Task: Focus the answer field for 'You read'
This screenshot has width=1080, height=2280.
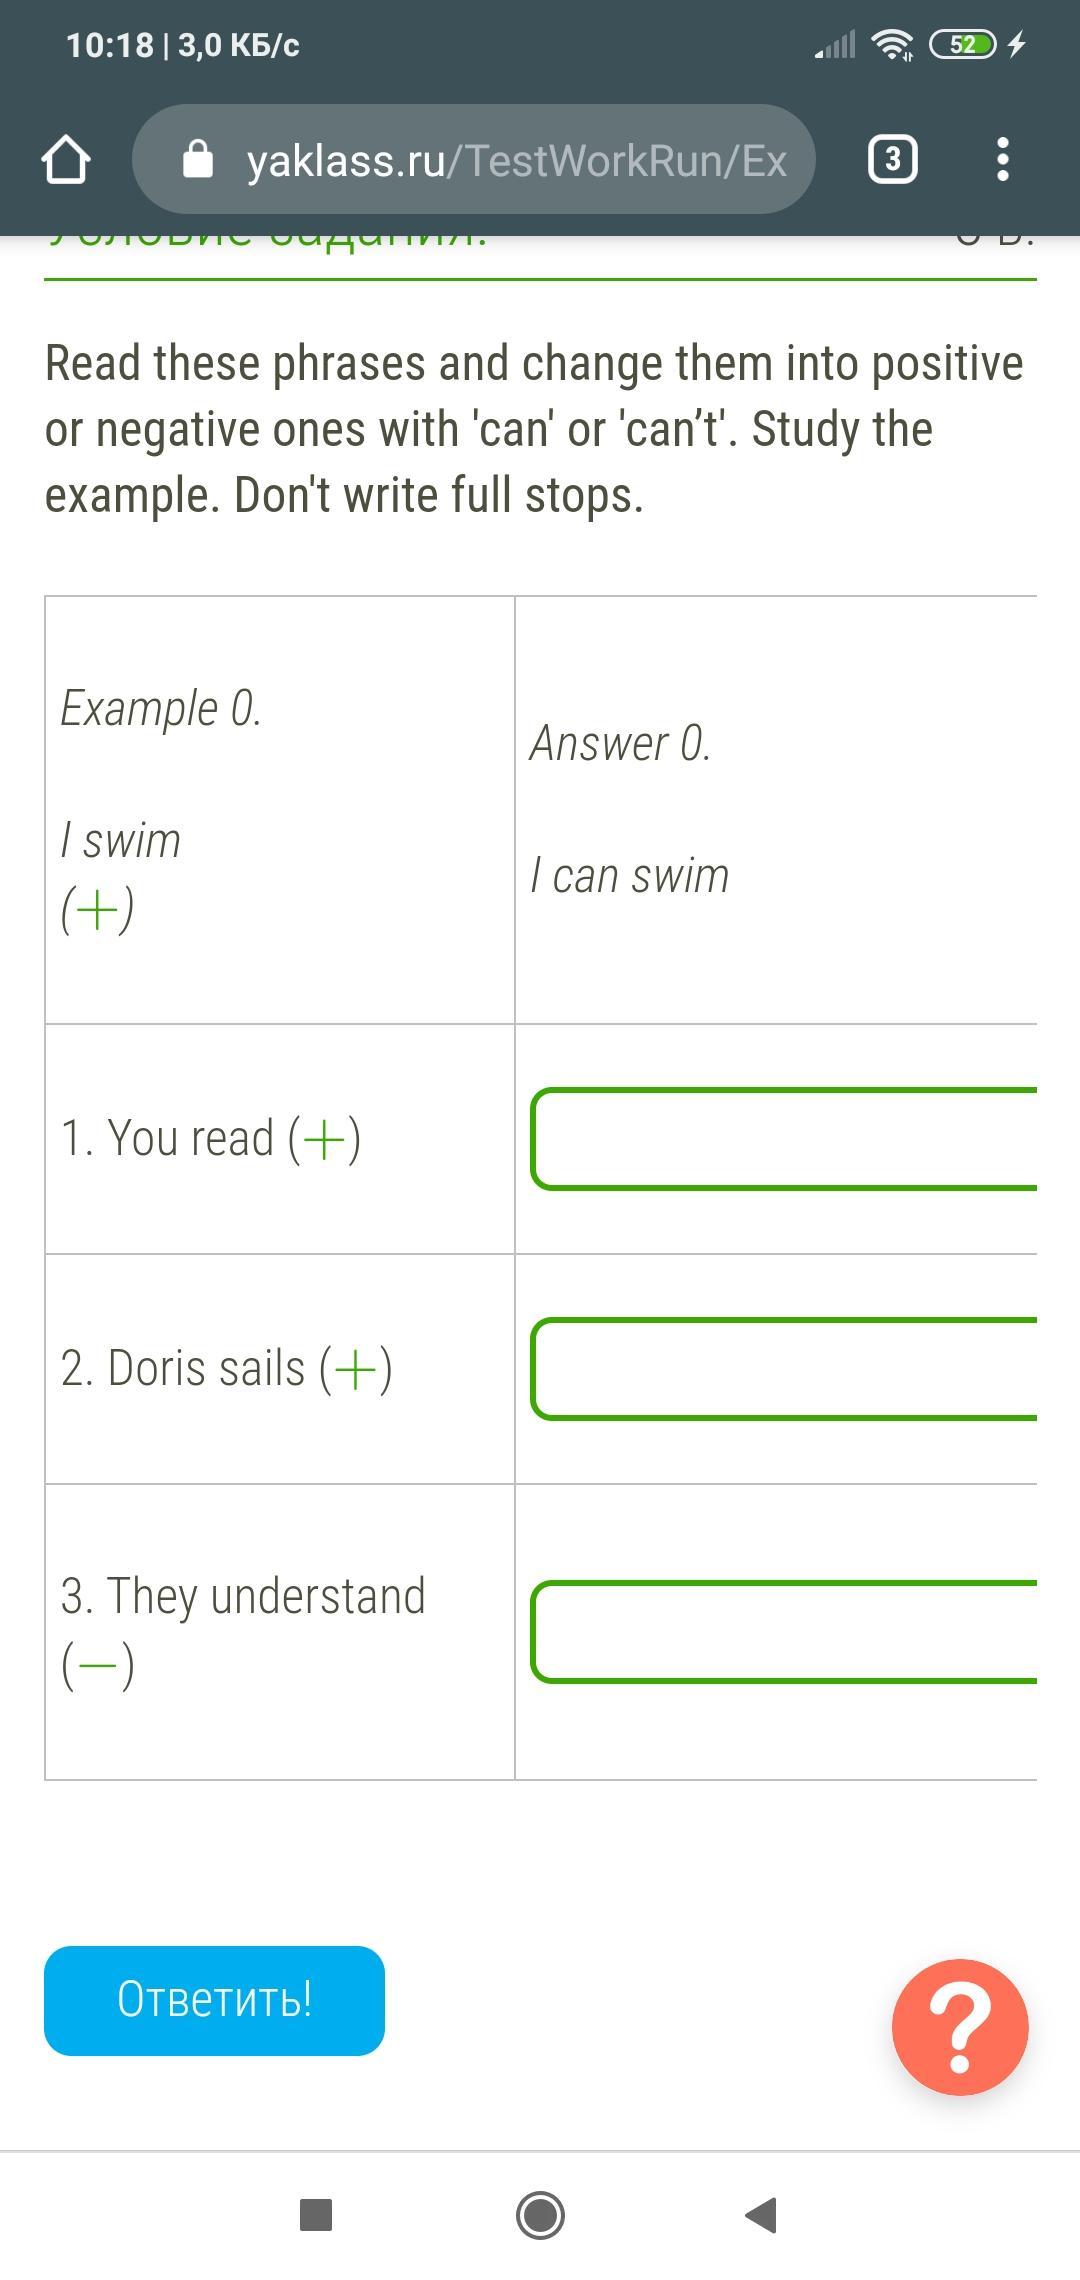Action: click(784, 1139)
